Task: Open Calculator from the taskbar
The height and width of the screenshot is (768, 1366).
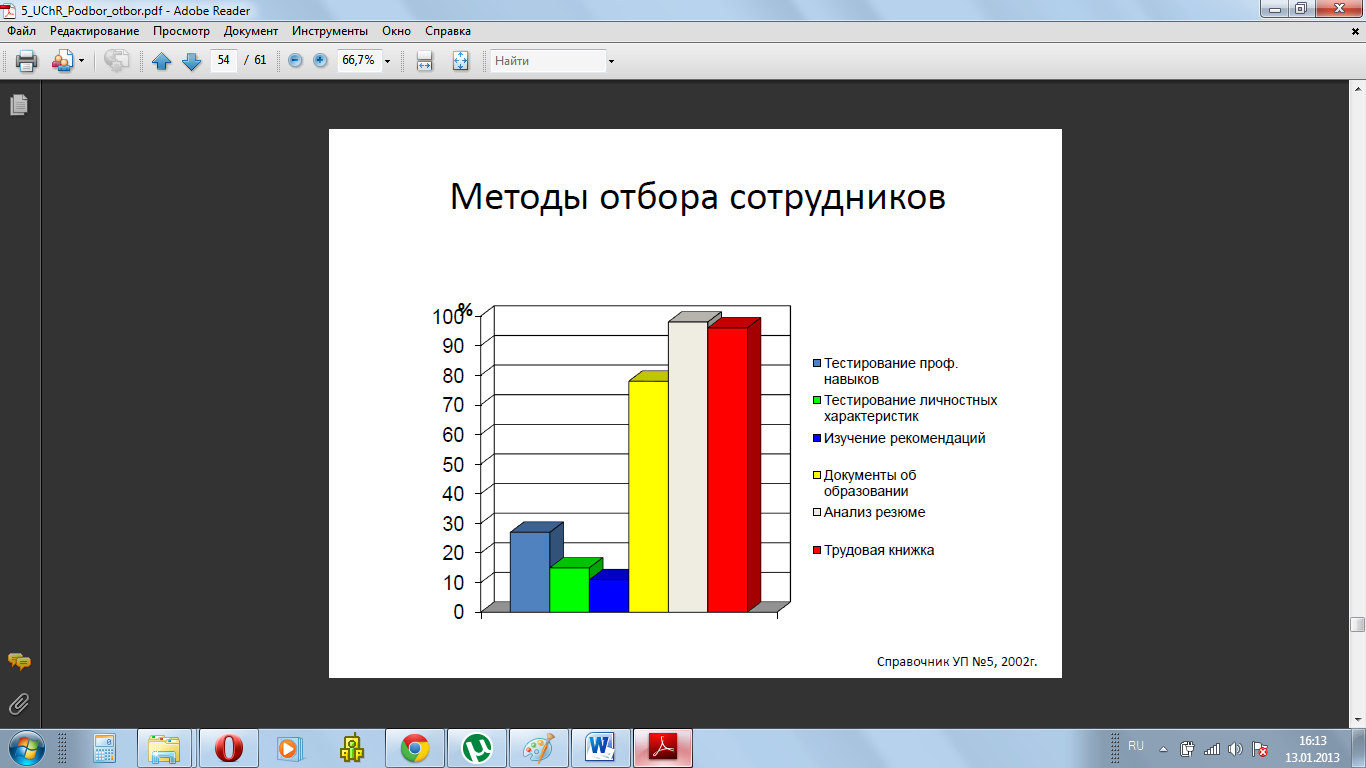Action: [x=105, y=748]
